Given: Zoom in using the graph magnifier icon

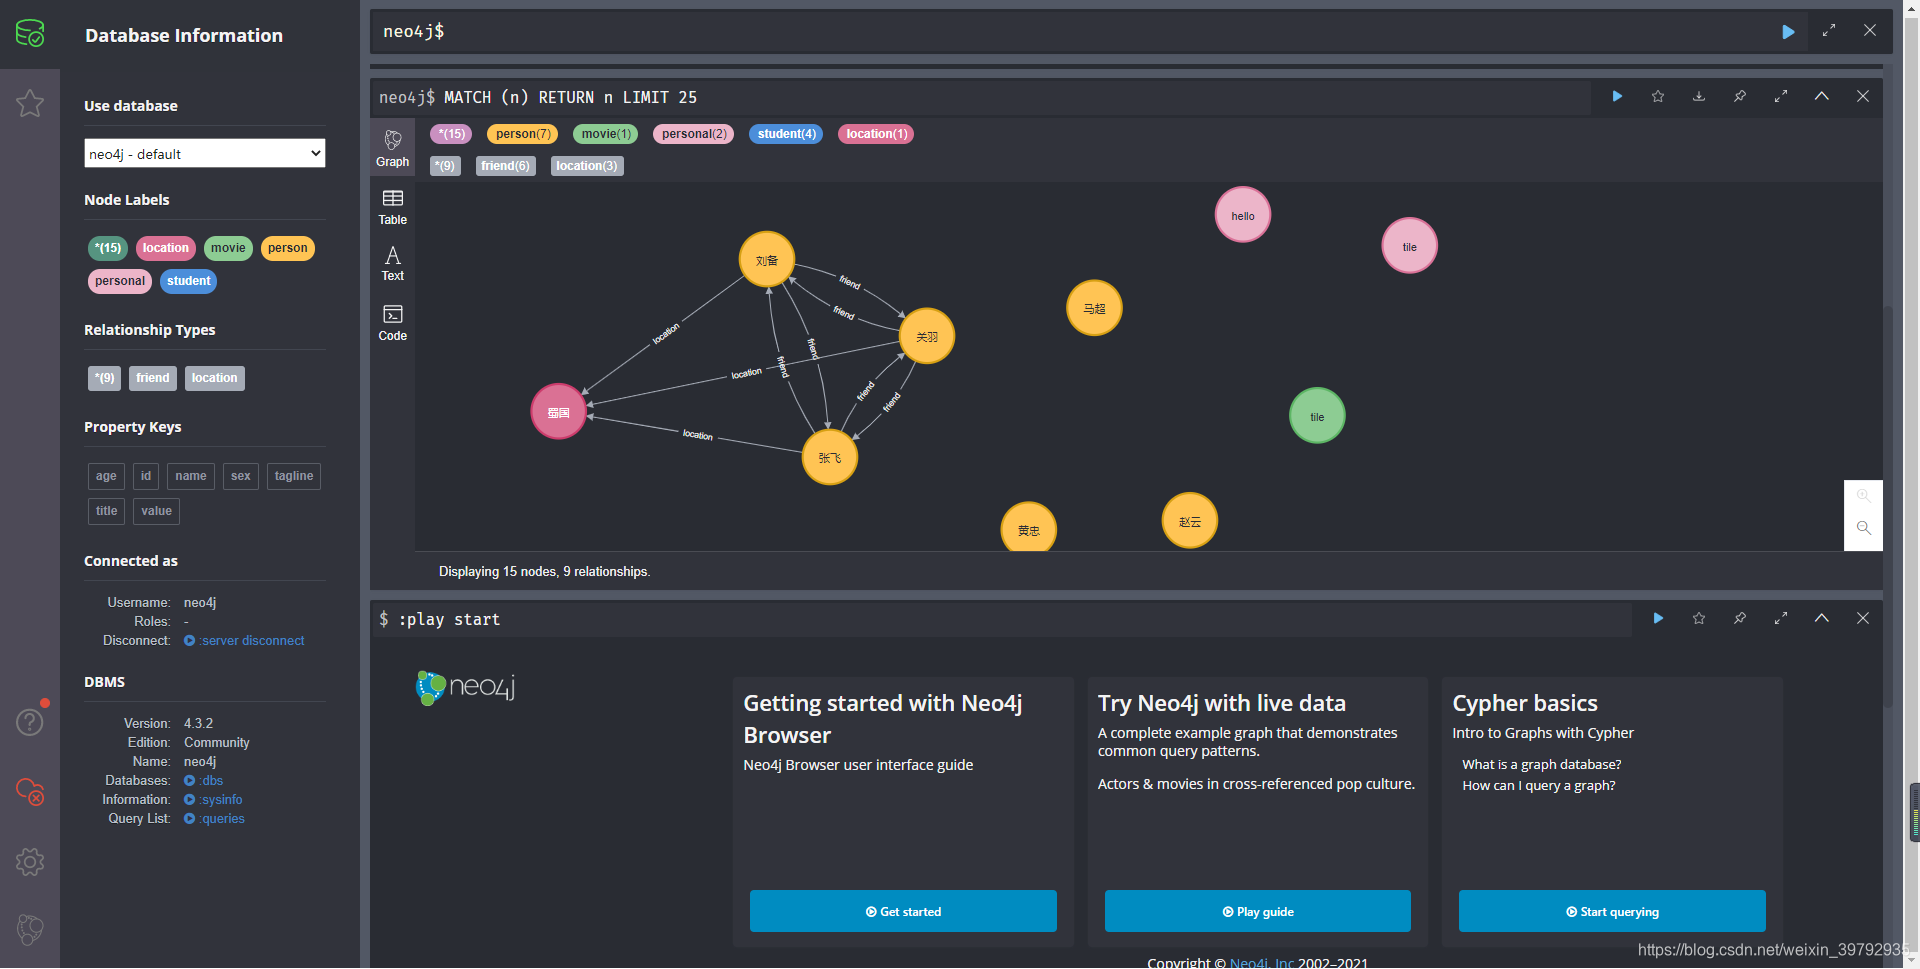Looking at the screenshot, I should tap(1862, 495).
